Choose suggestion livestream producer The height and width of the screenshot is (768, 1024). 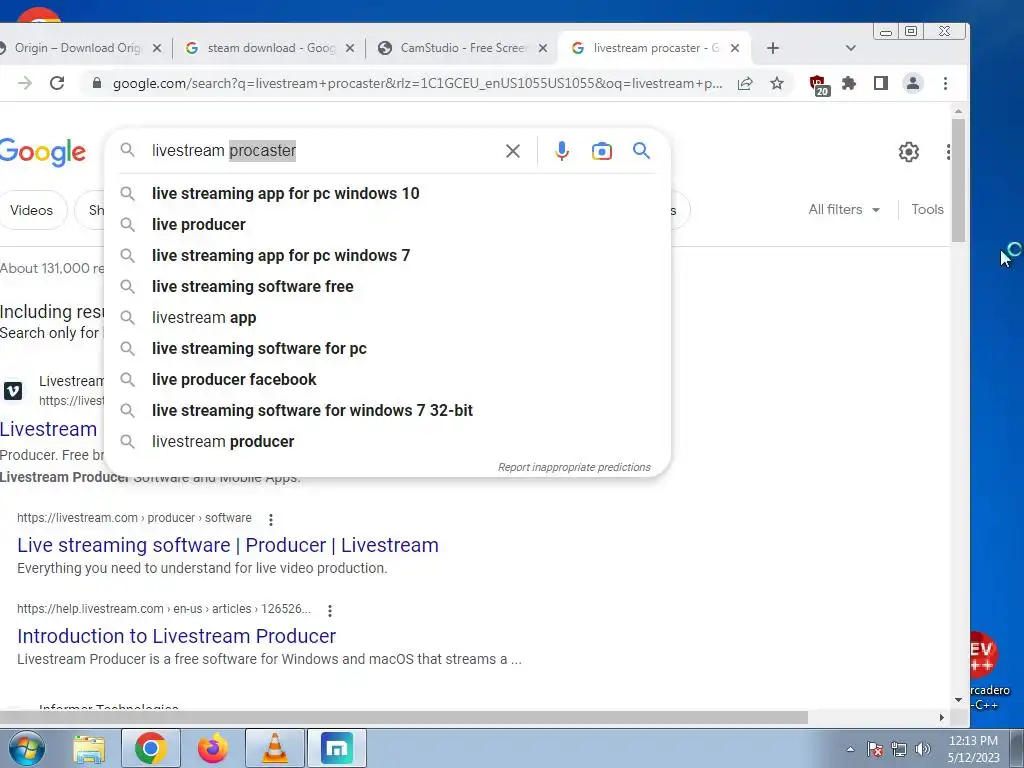pyautogui.click(x=388, y=442)
